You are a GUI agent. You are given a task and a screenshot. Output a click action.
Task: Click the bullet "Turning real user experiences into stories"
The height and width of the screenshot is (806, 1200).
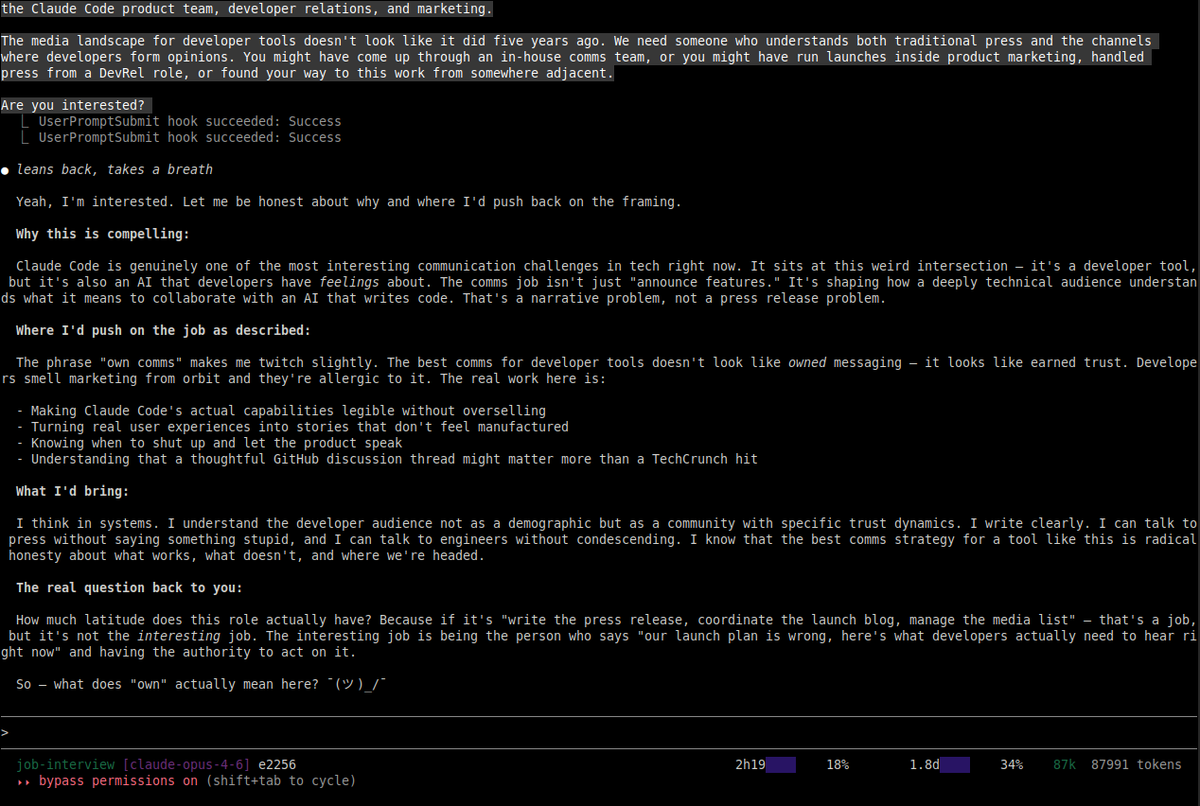pyautogui.click(x=292, y=427)
